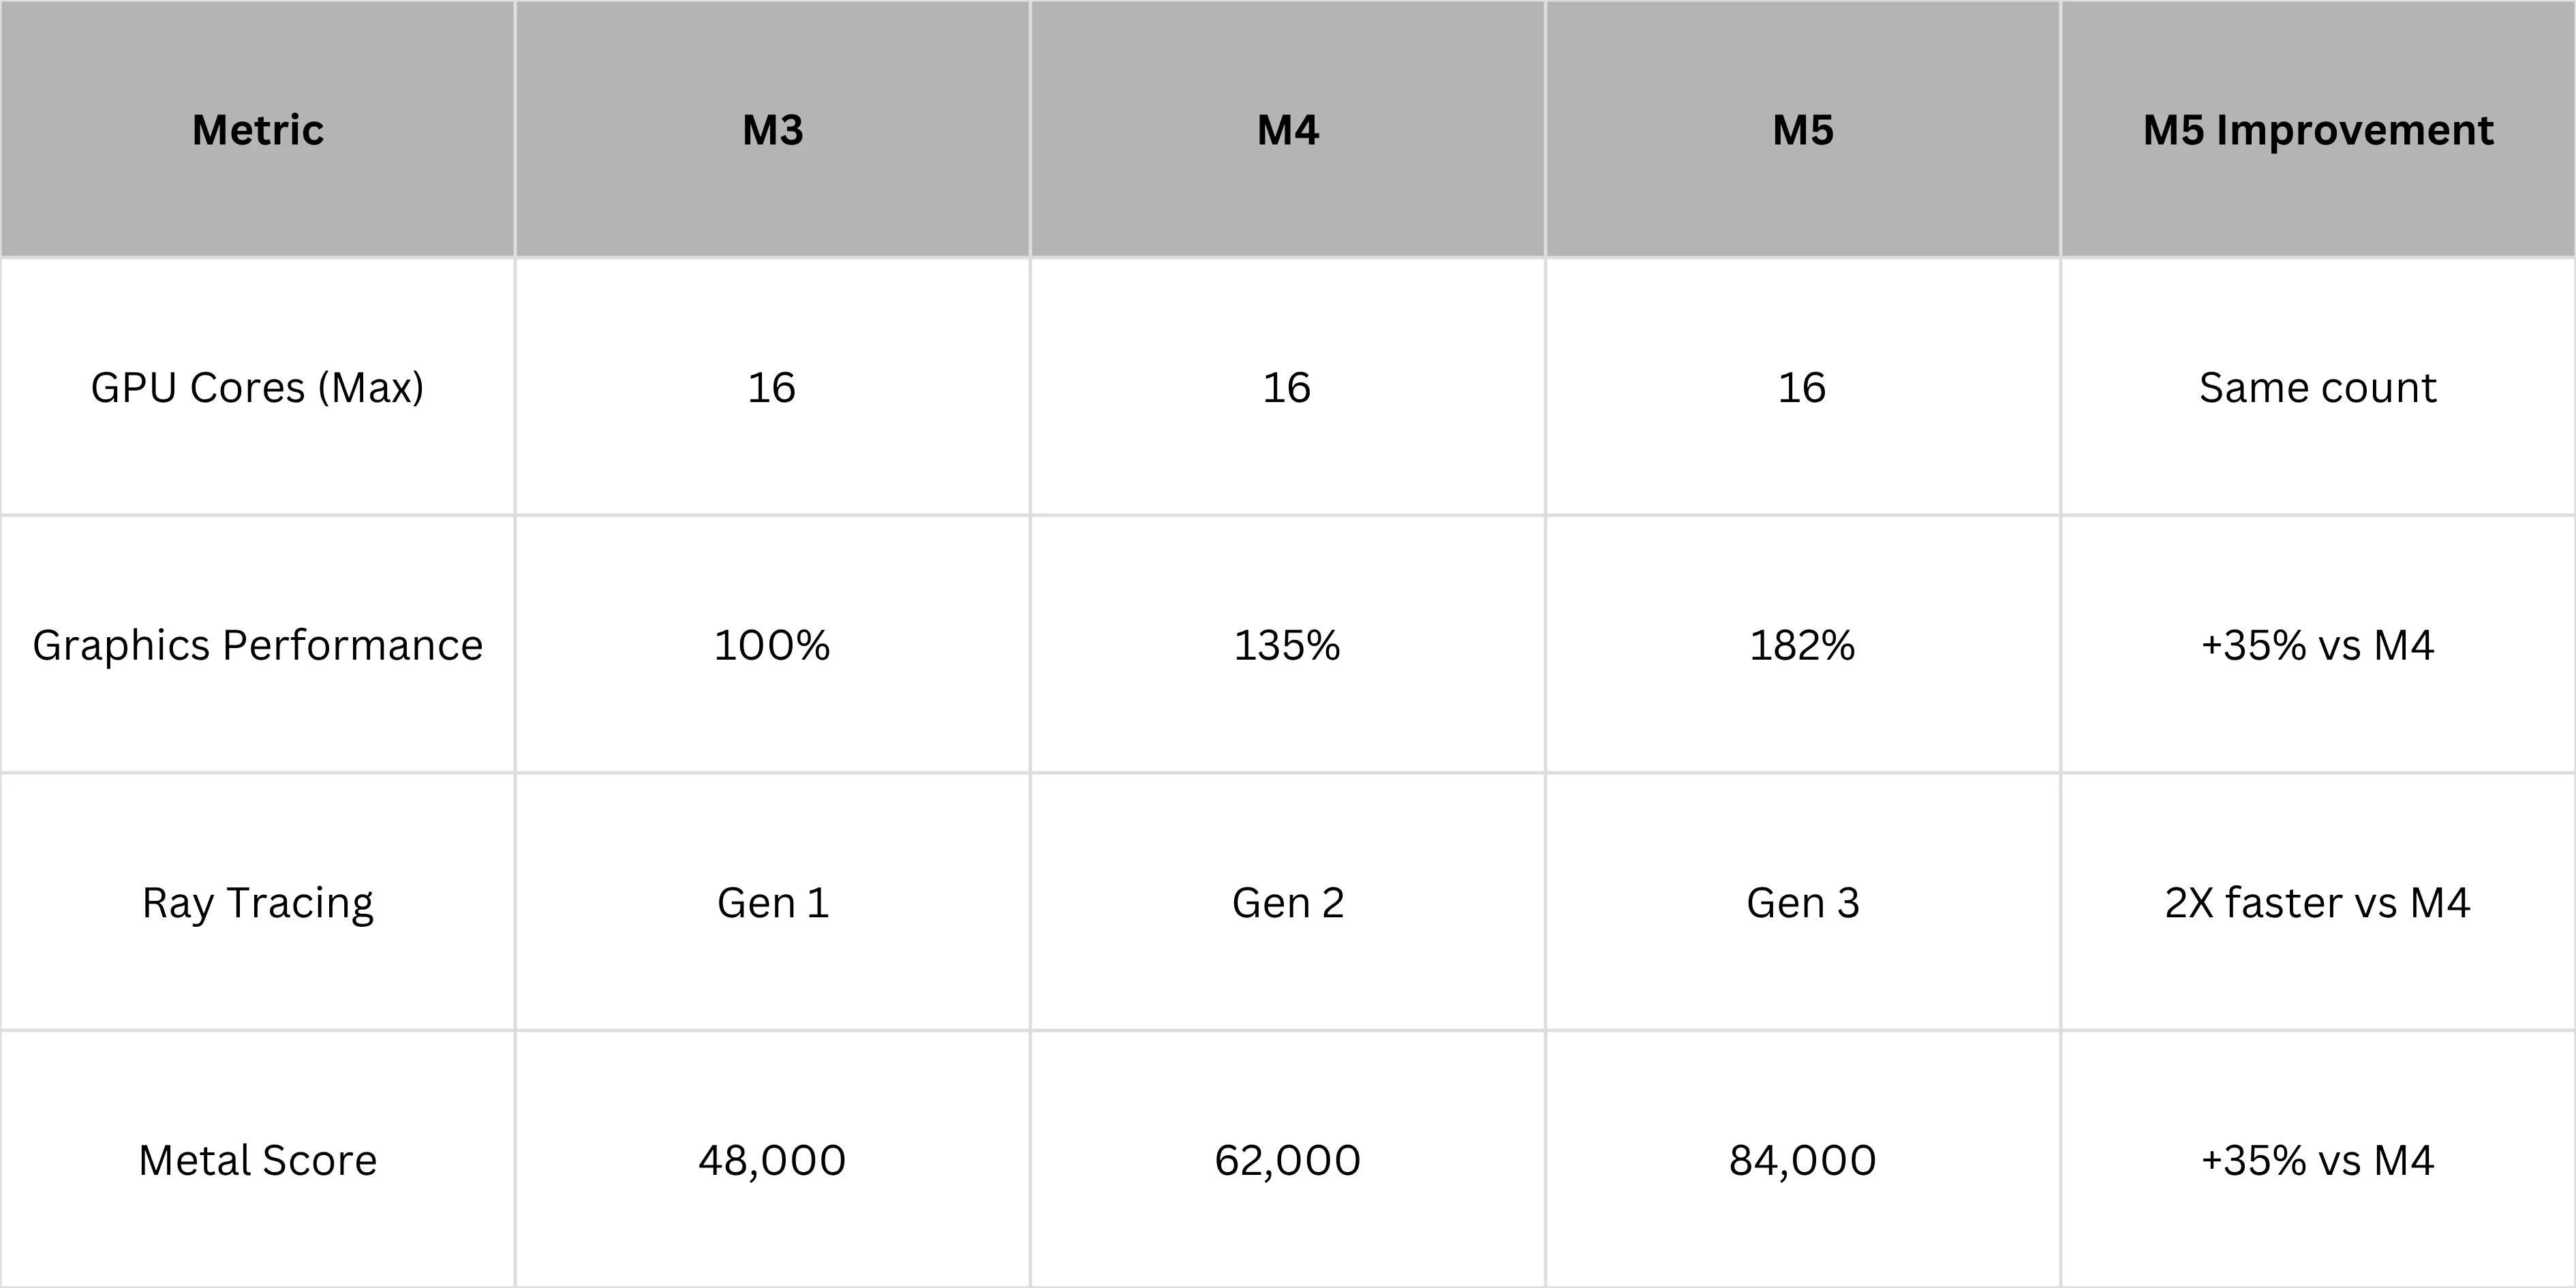Click the M5 Improvement header cell
The height and width of the screenshot is (1288, 2576).
point(2317,130)
